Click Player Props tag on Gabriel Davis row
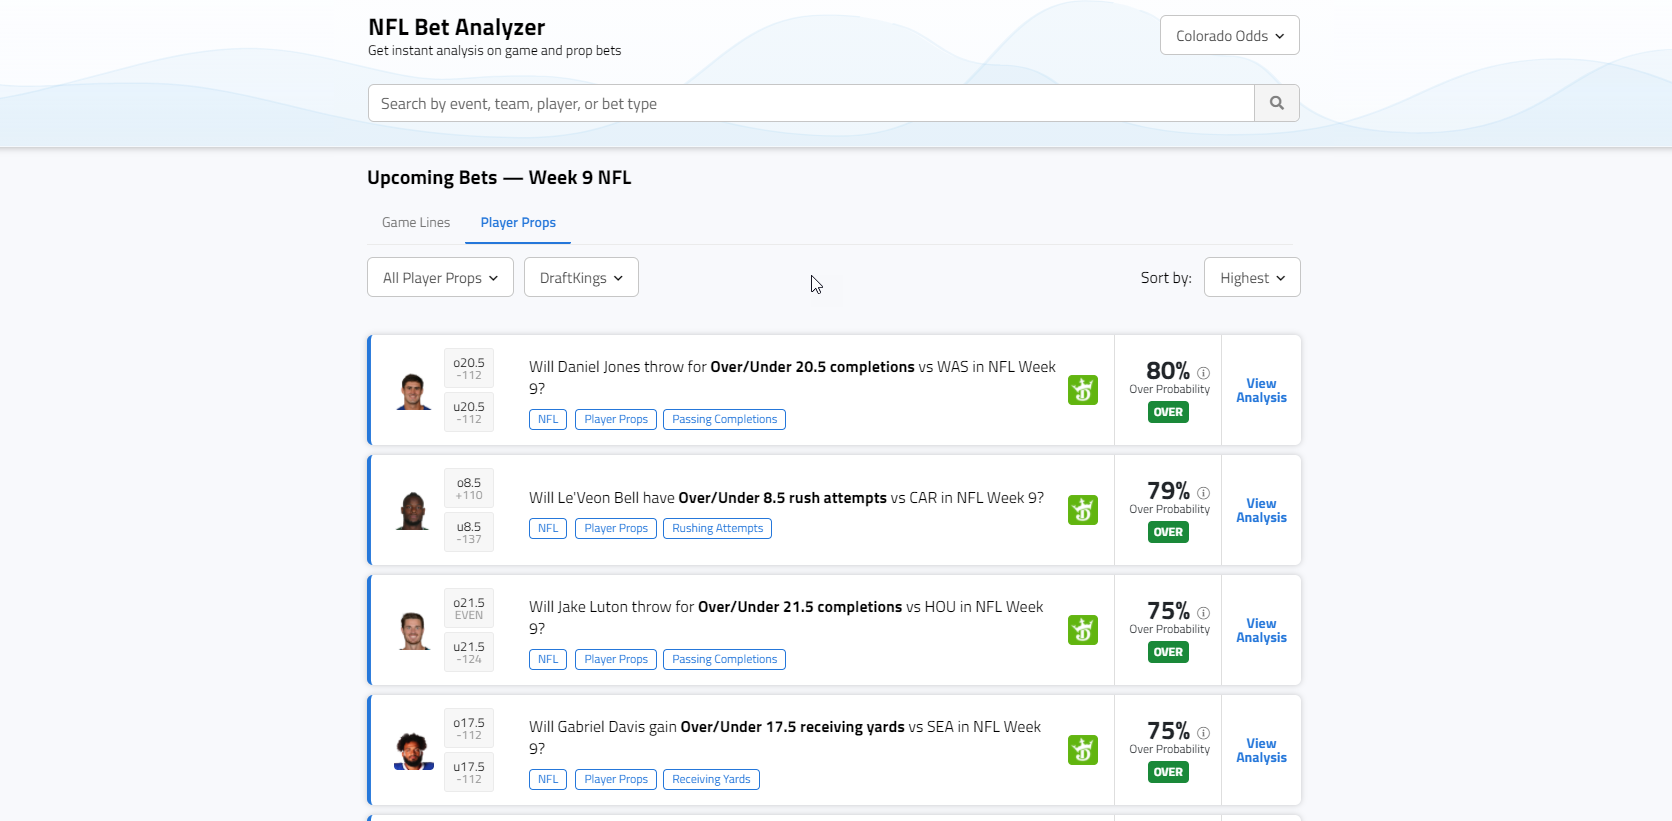 pos(616,780)
